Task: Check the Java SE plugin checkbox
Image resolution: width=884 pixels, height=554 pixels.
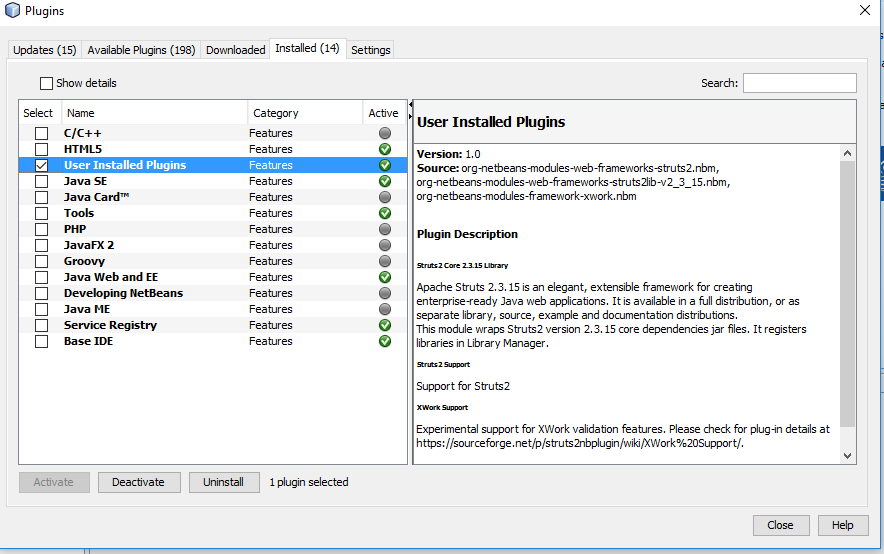Action: (41, 181)
